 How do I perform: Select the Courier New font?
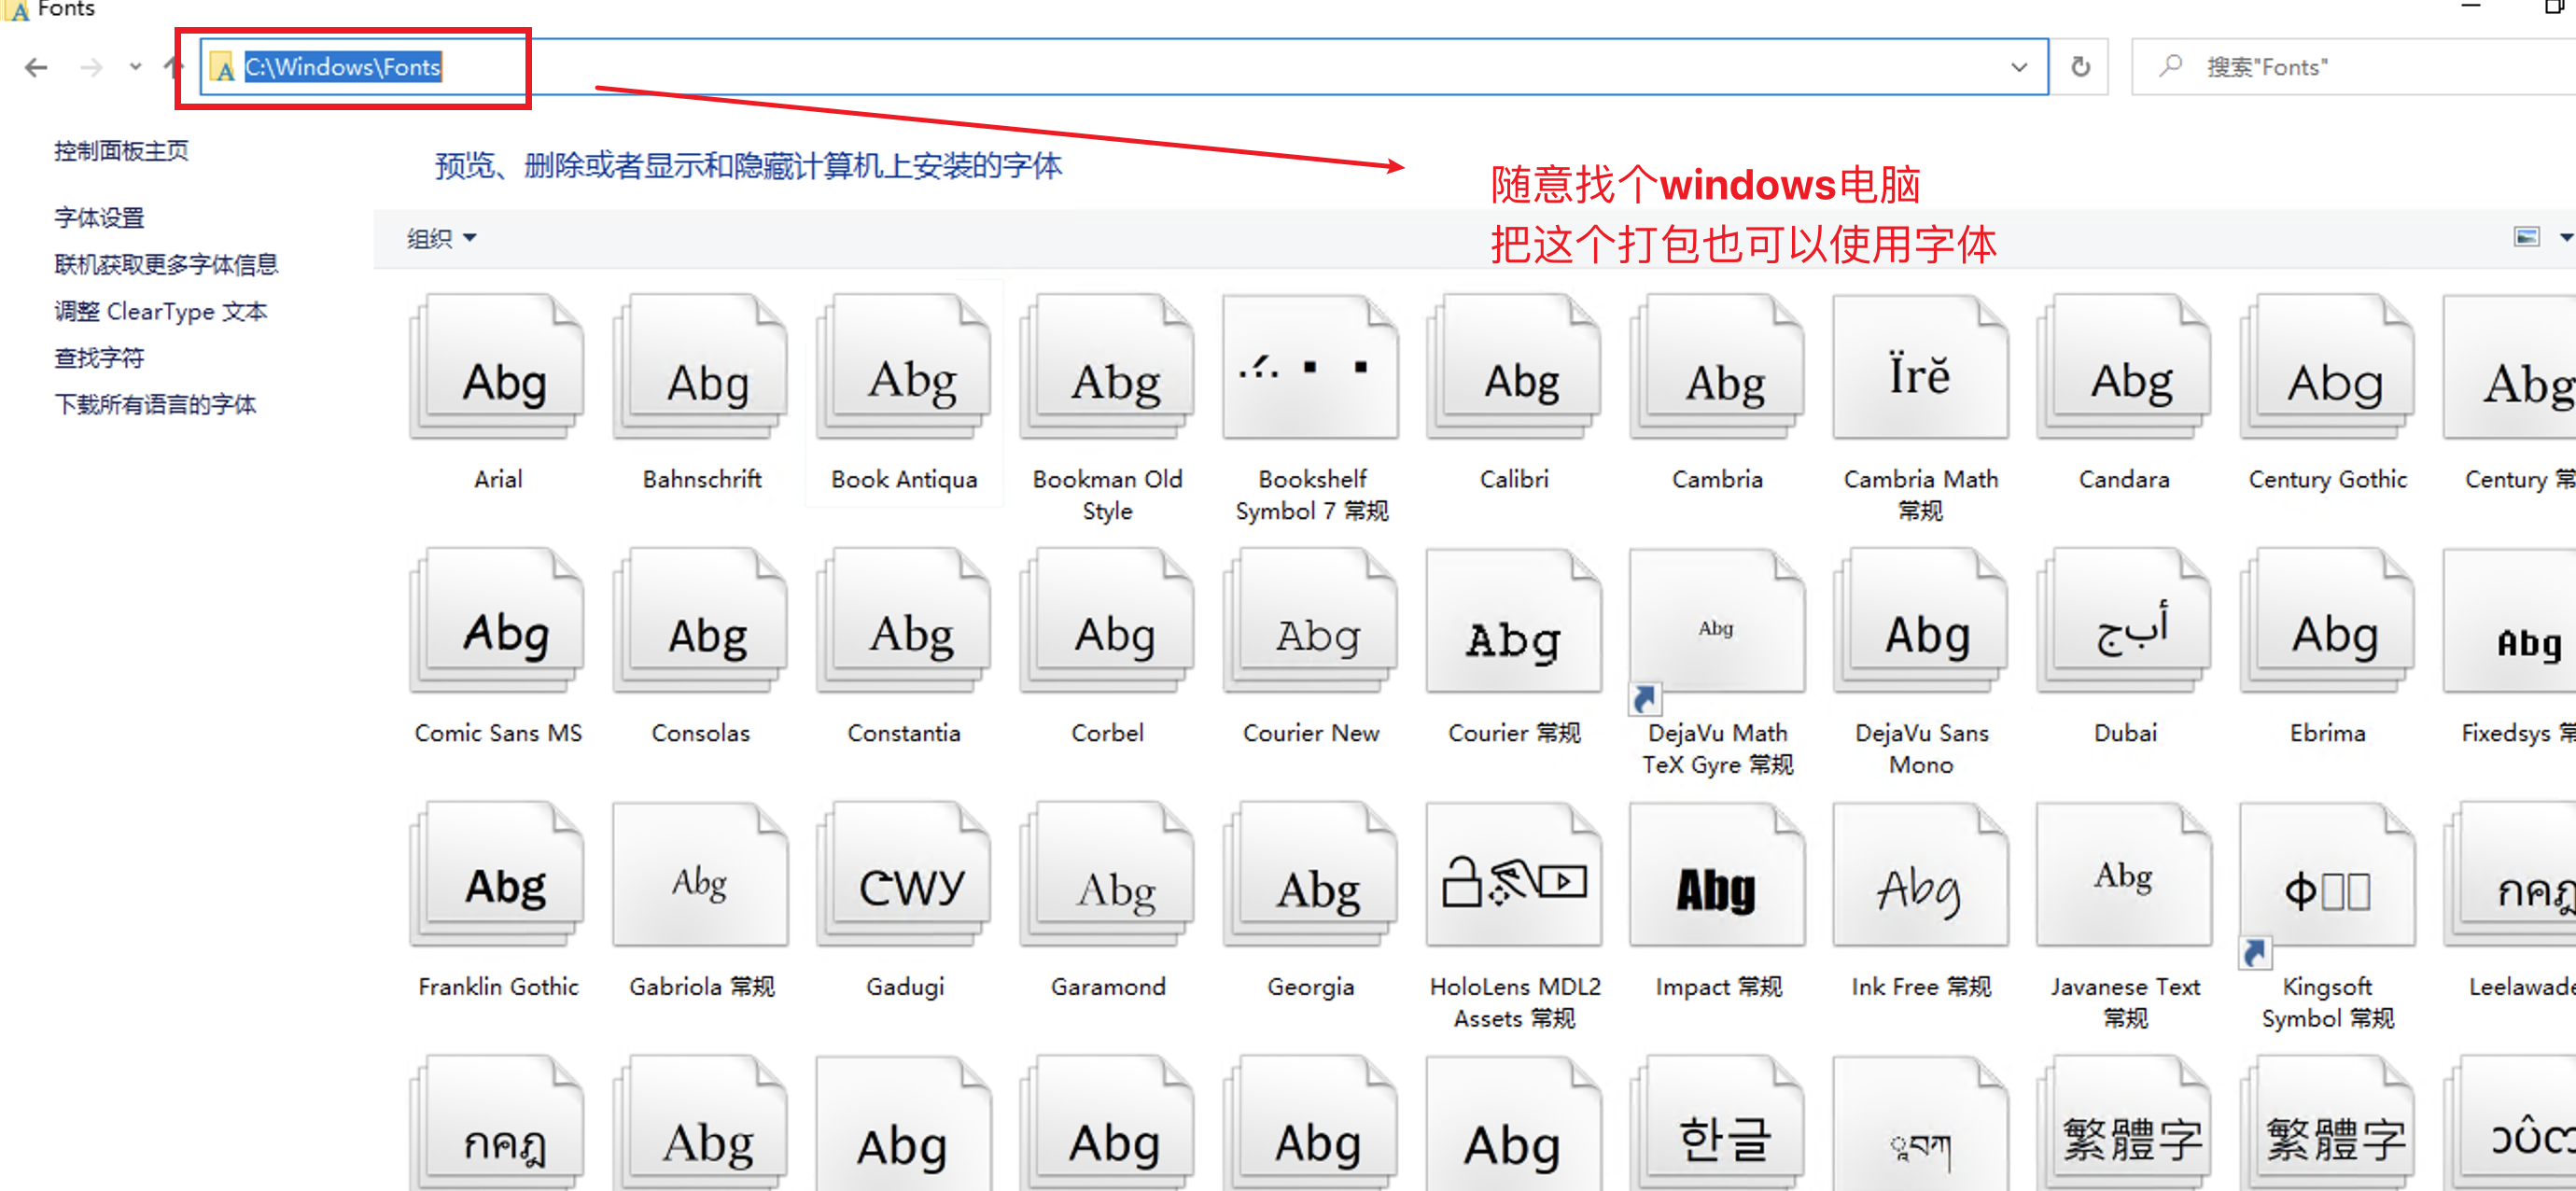coord(1311,647)
